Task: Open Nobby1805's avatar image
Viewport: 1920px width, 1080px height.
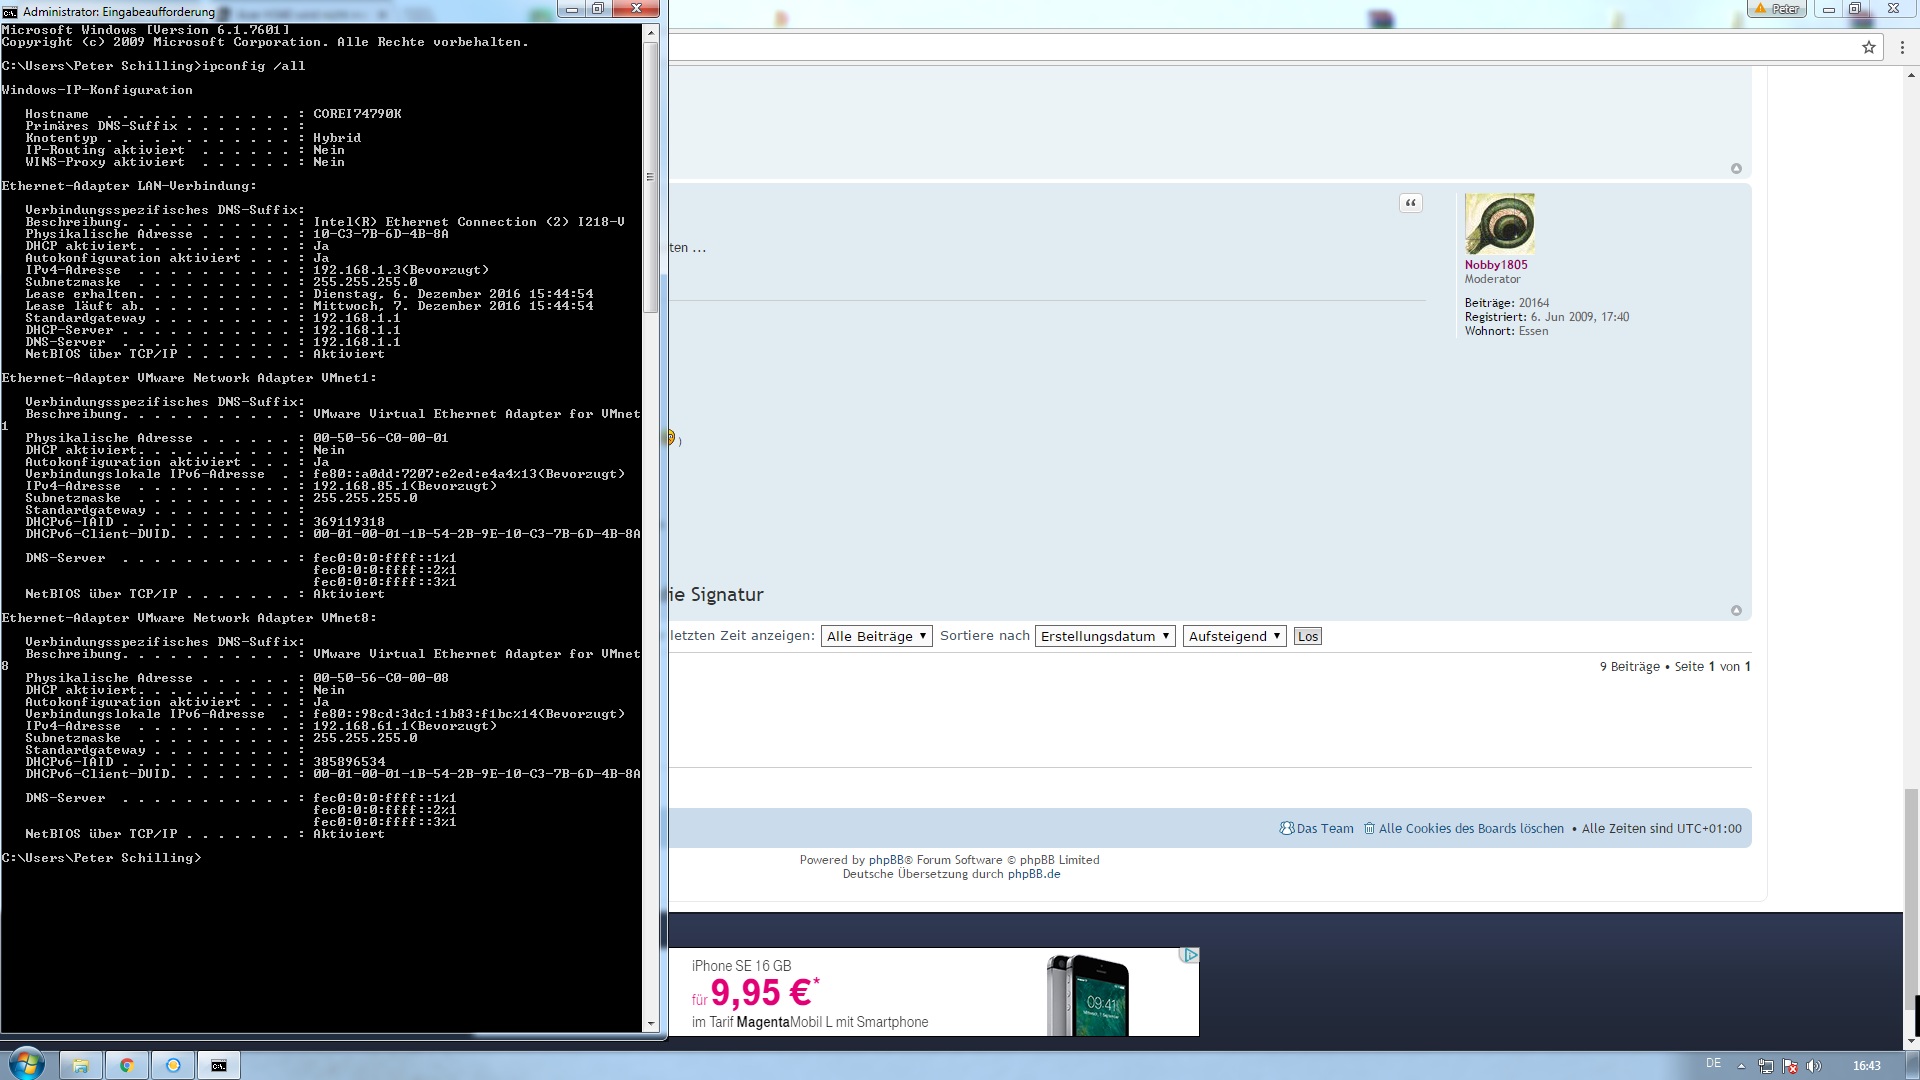Action: 1499,223
